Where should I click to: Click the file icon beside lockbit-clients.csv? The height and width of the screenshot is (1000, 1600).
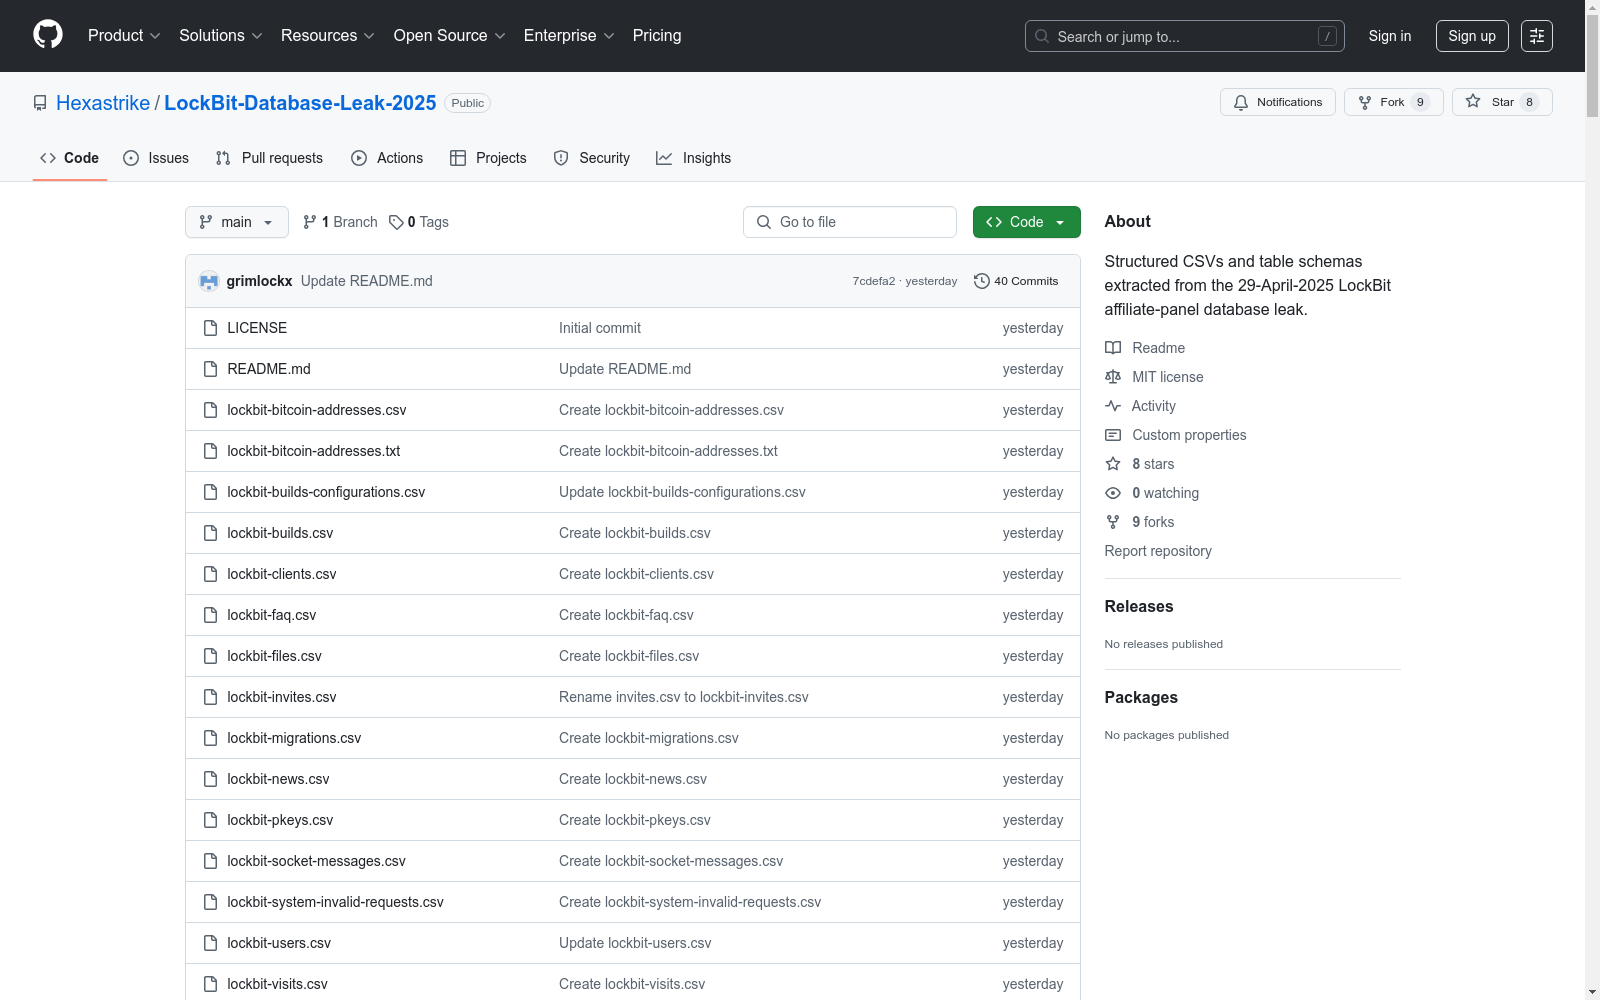[210, 574]
